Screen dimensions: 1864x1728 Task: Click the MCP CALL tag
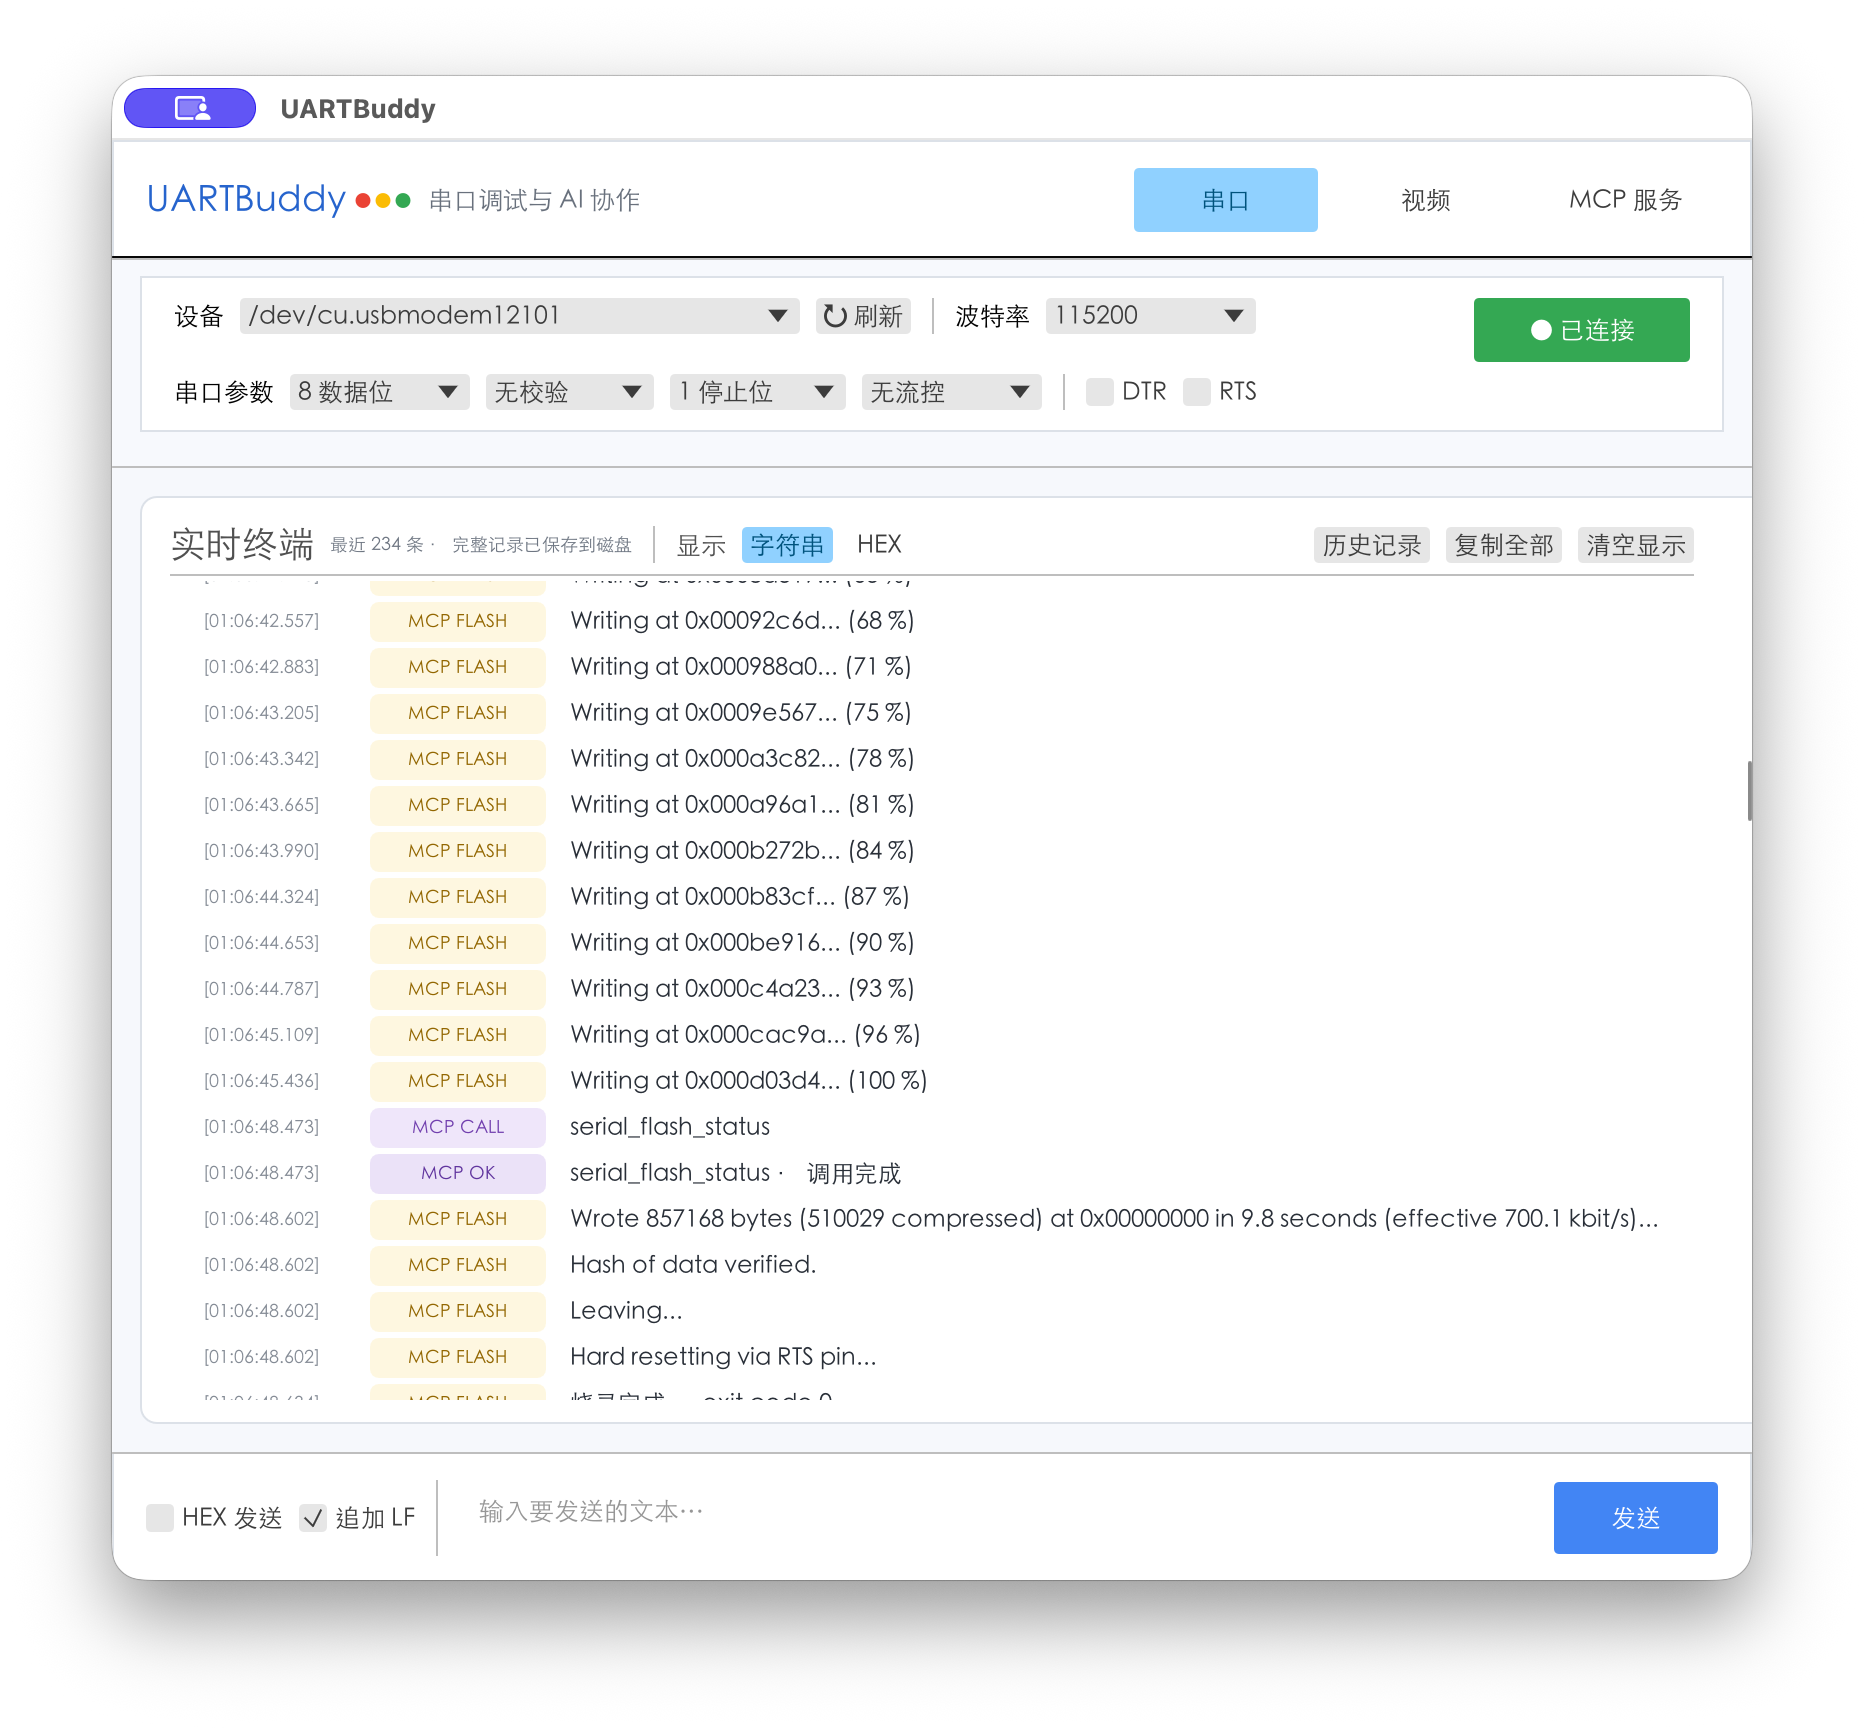[x=457, y=1127]
